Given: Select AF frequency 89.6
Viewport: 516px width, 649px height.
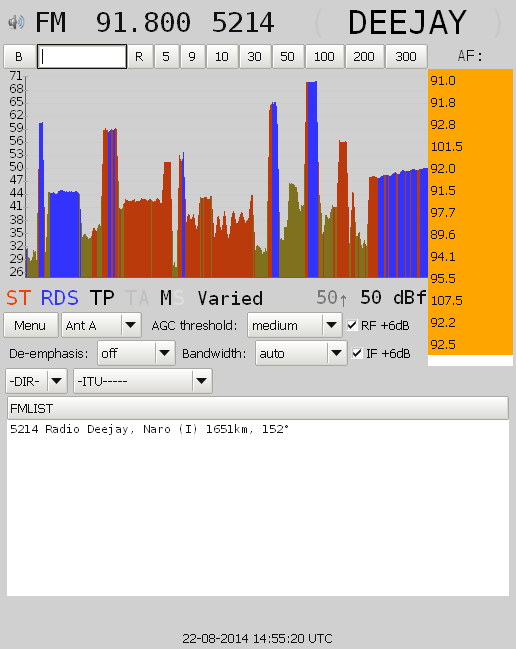Looking at the screenshot, I should 470,234.
